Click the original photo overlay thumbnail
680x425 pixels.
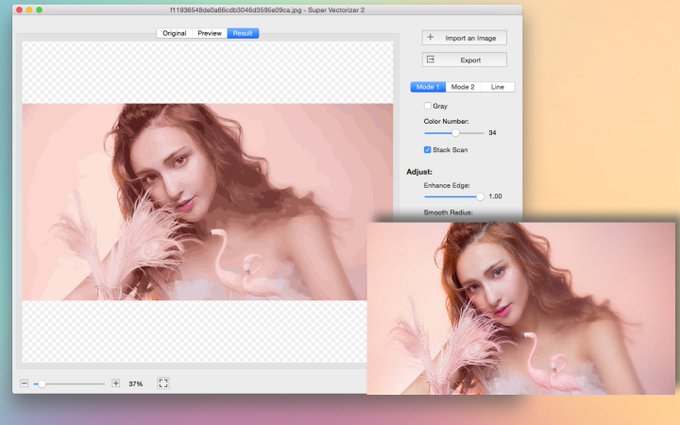[521, 308]
